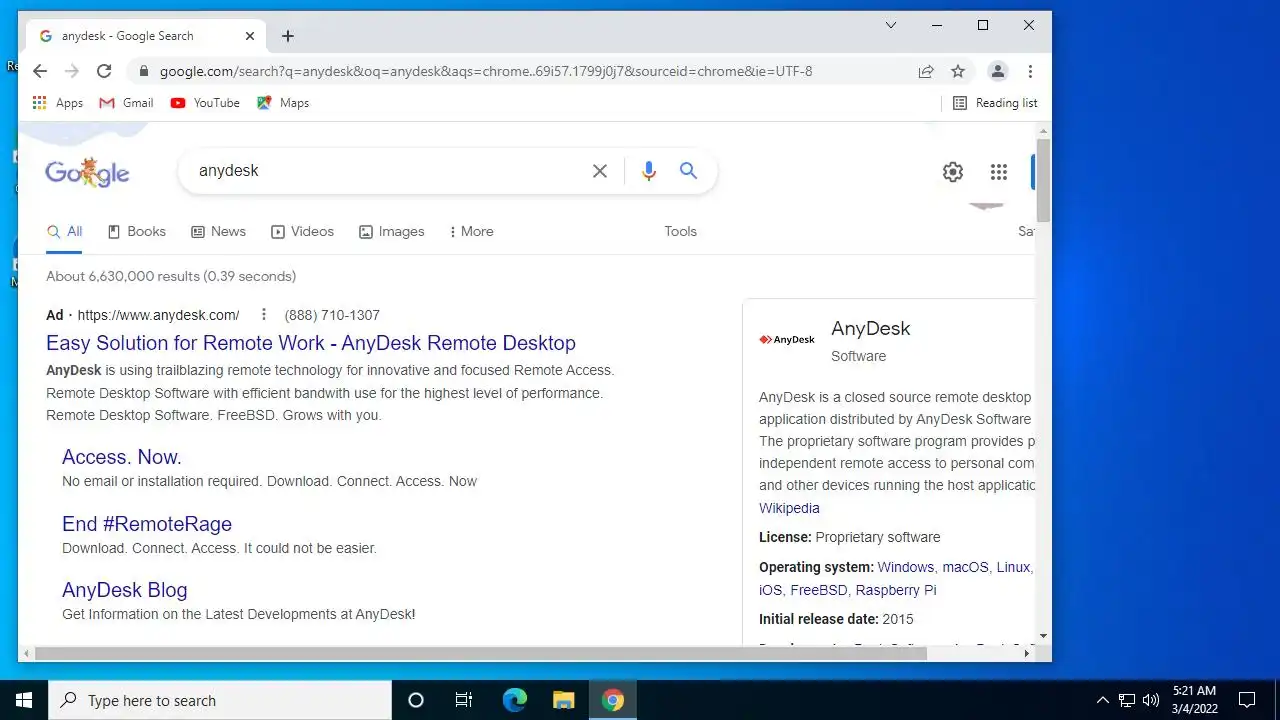Click the ad phone number (888) 710-1307
Screen dimensions: 1280x720
click(332, 315)
